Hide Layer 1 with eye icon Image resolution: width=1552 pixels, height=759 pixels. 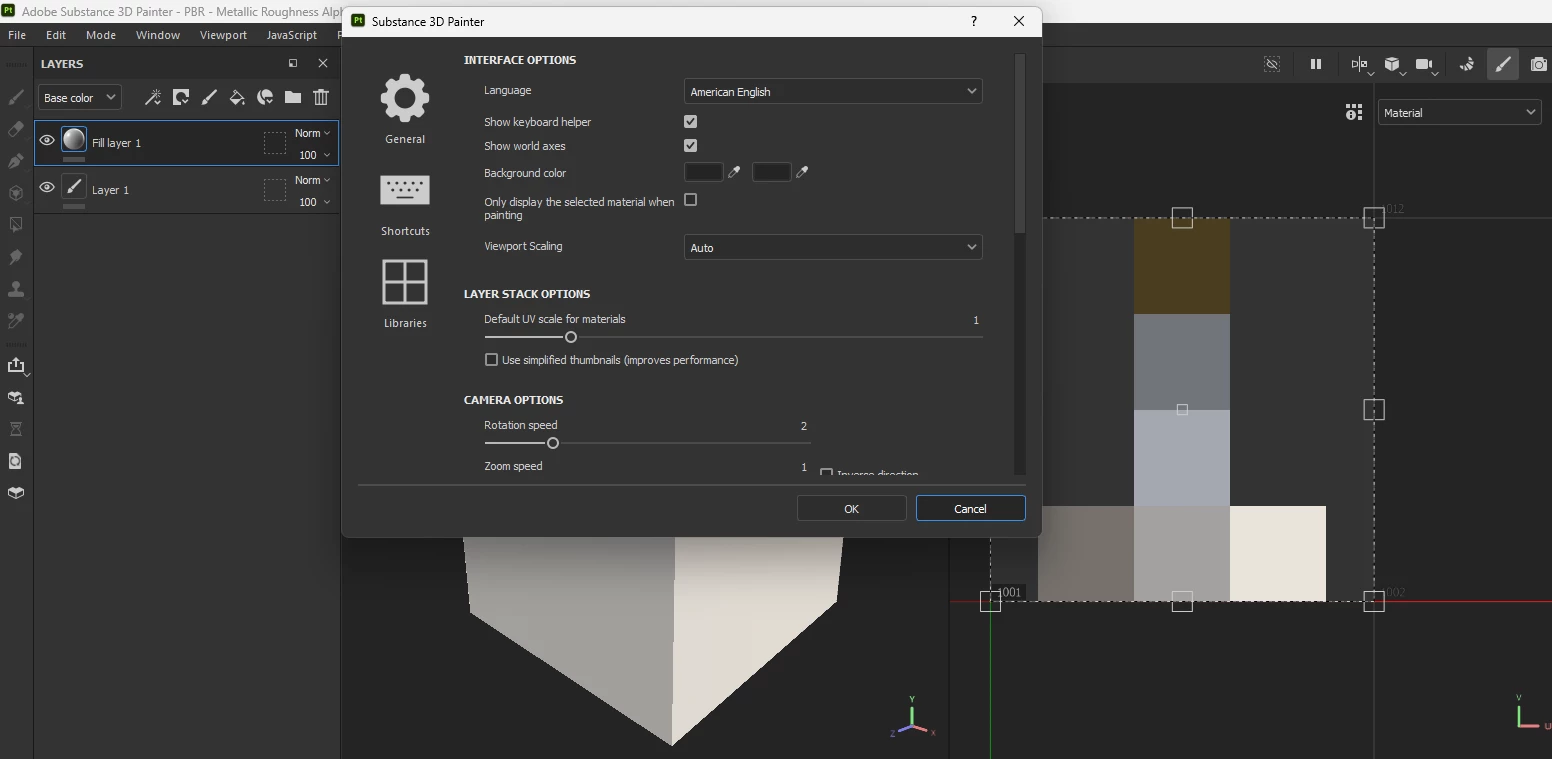pyautogui.click(x=47, y=188)
